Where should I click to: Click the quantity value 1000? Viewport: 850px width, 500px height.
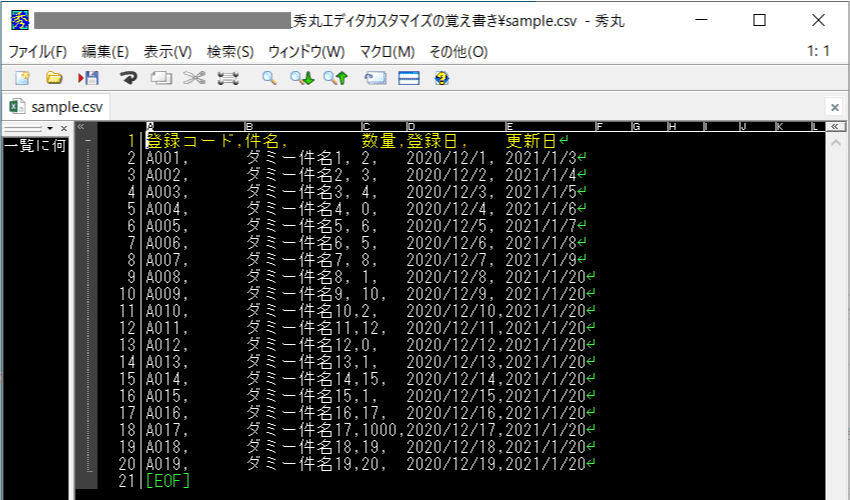pos(379,430)
